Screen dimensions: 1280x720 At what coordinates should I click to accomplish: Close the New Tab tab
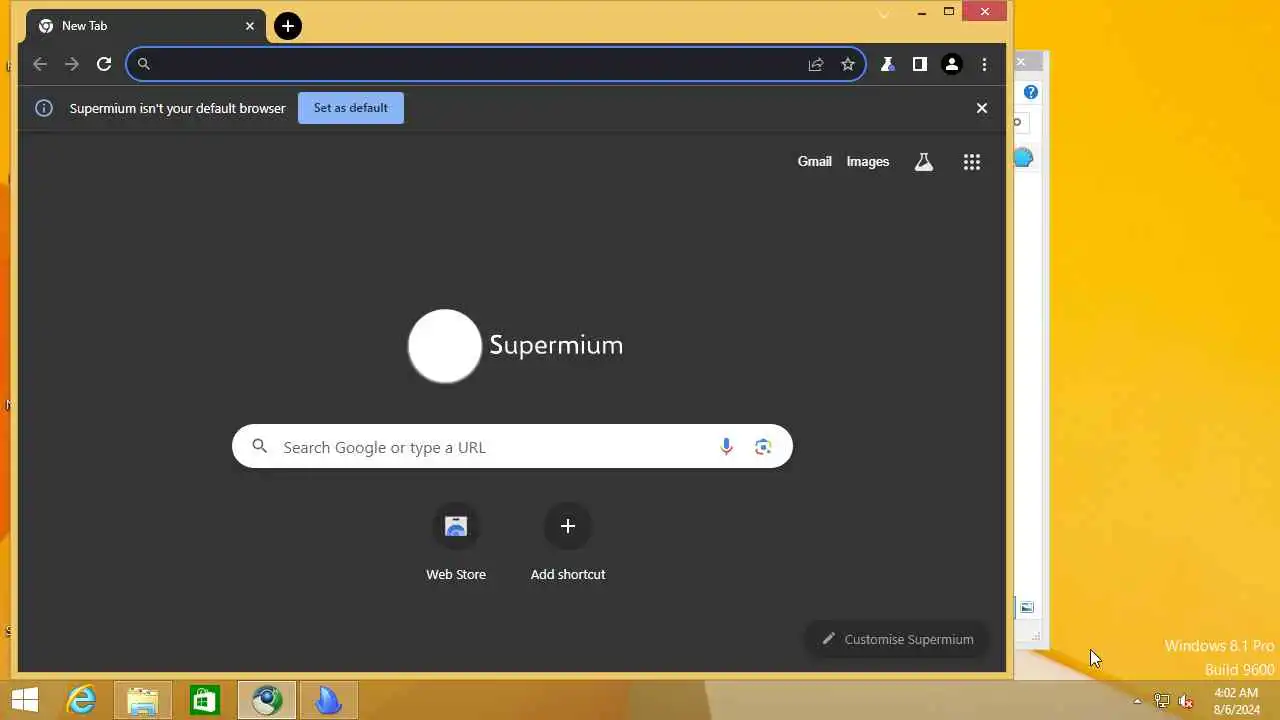click(250, 26)
